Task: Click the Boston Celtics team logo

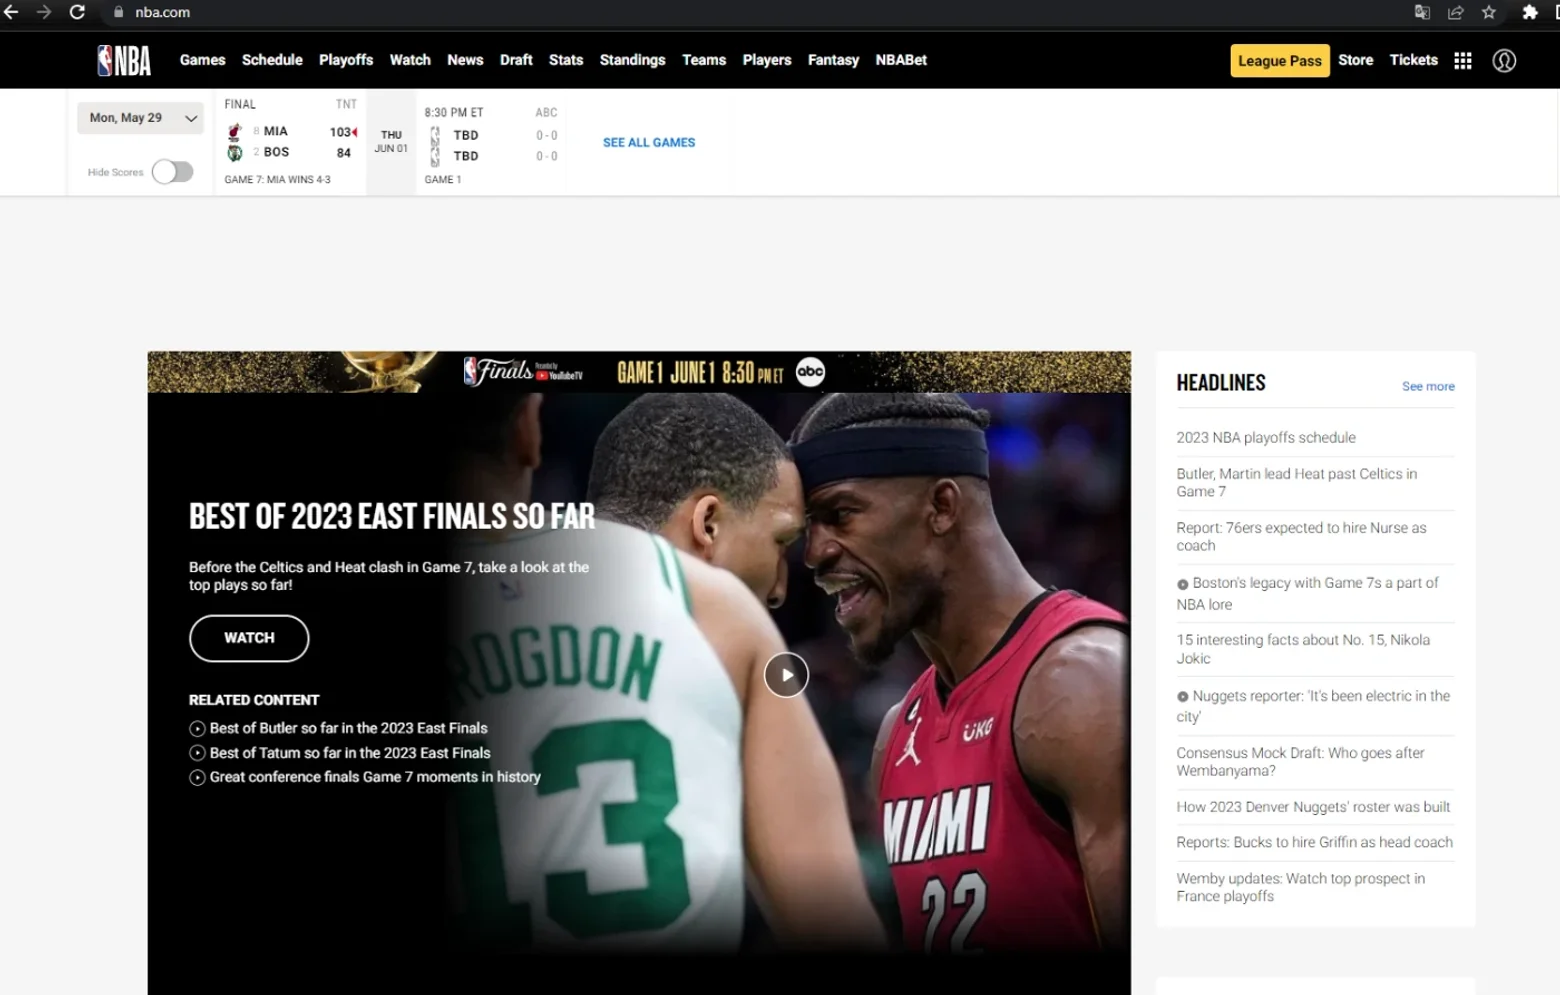Action: click(x=235, y=153)
